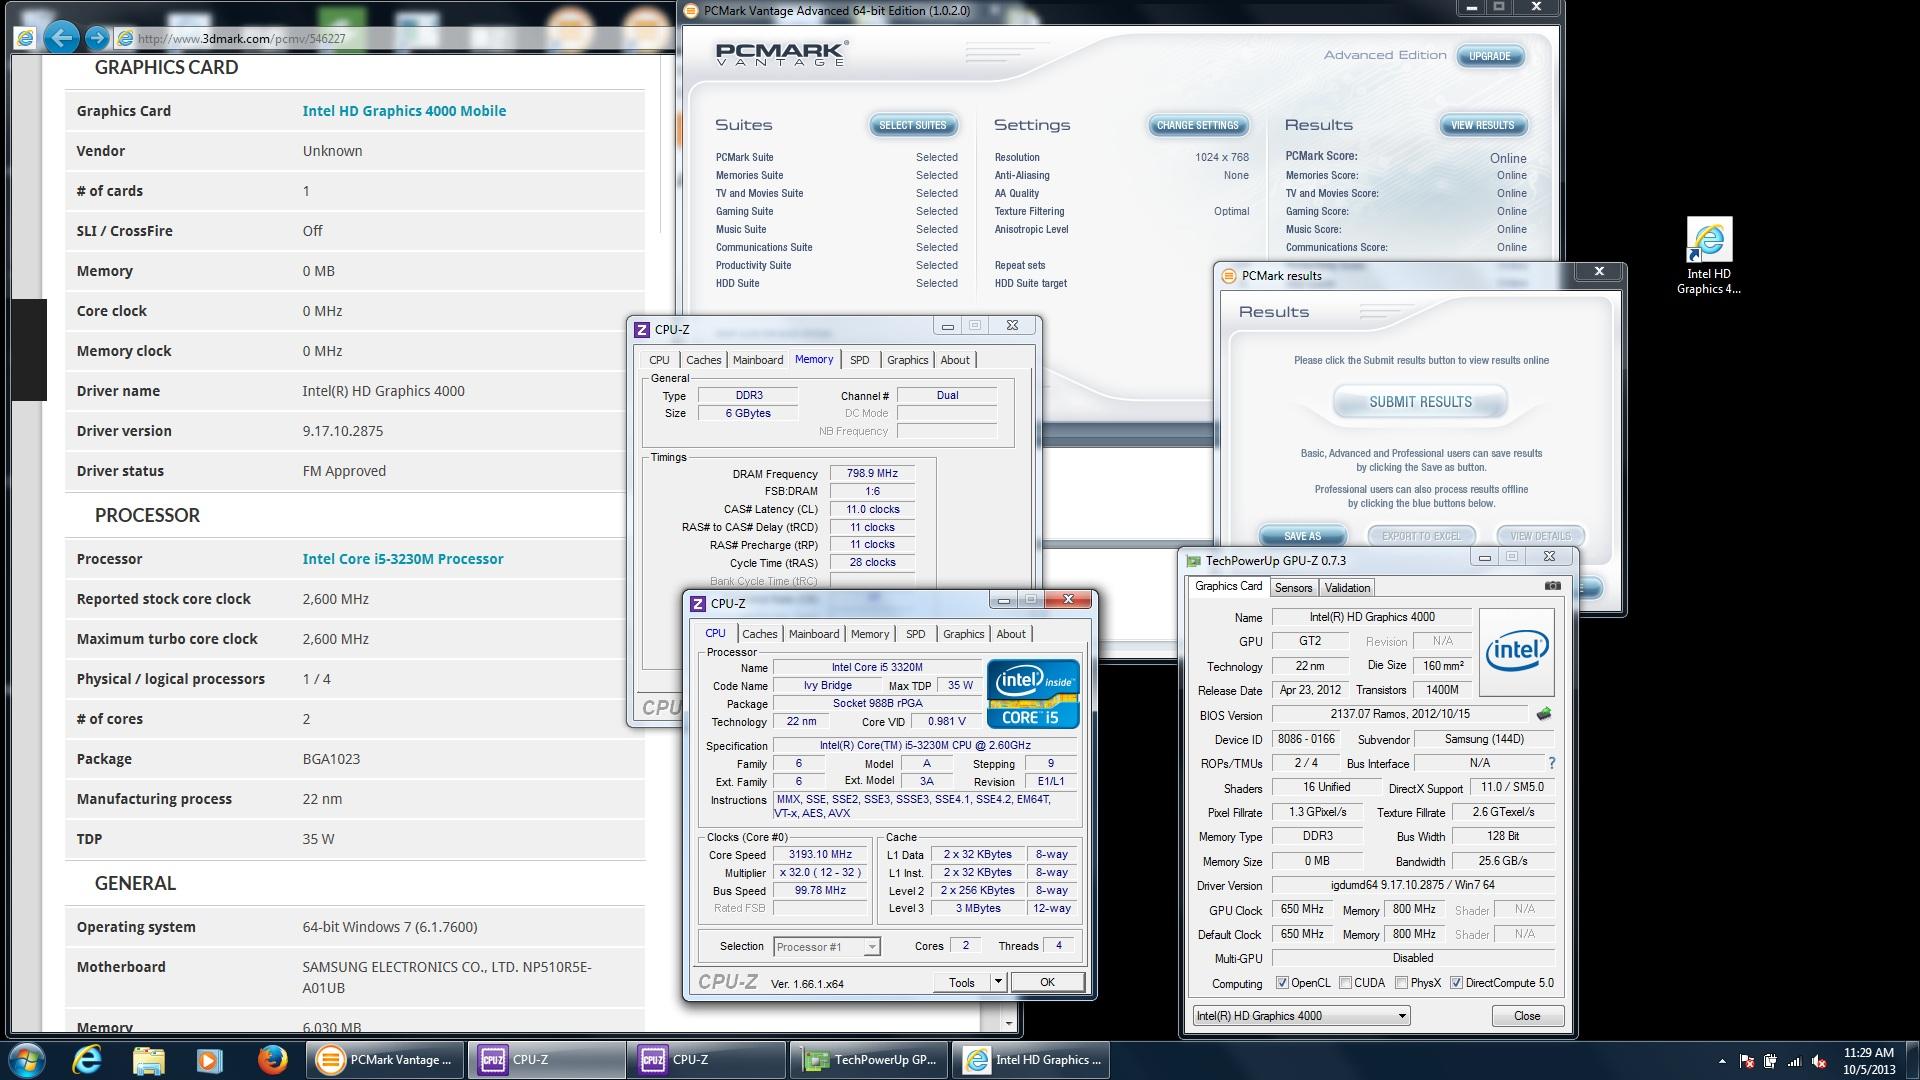Click the Intel logo in GPU-Z
The width and height of the screenshot is (1920, 1080).
(x=1516, y=652)
